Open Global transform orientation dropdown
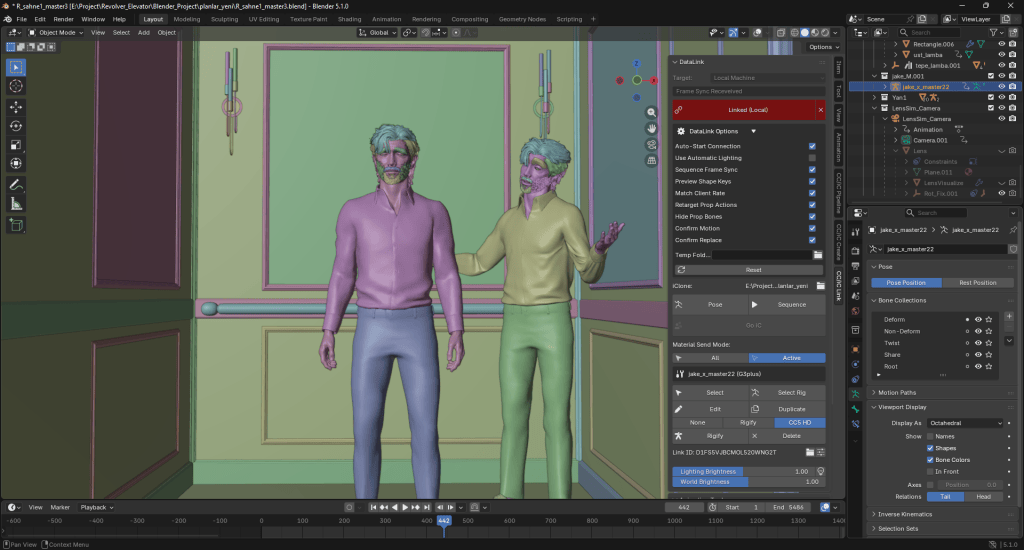Screen dimensions: 1024x550 tap(377, 32)
